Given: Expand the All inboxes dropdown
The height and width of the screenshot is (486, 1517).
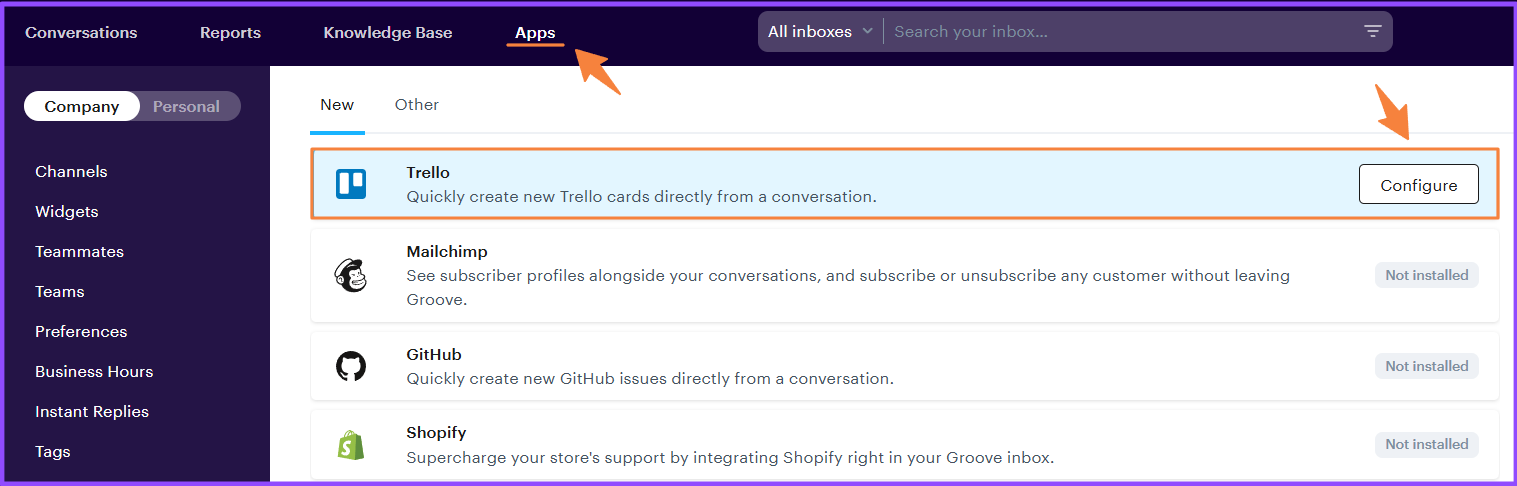Looking at the screenshot, I should (820, 32).
